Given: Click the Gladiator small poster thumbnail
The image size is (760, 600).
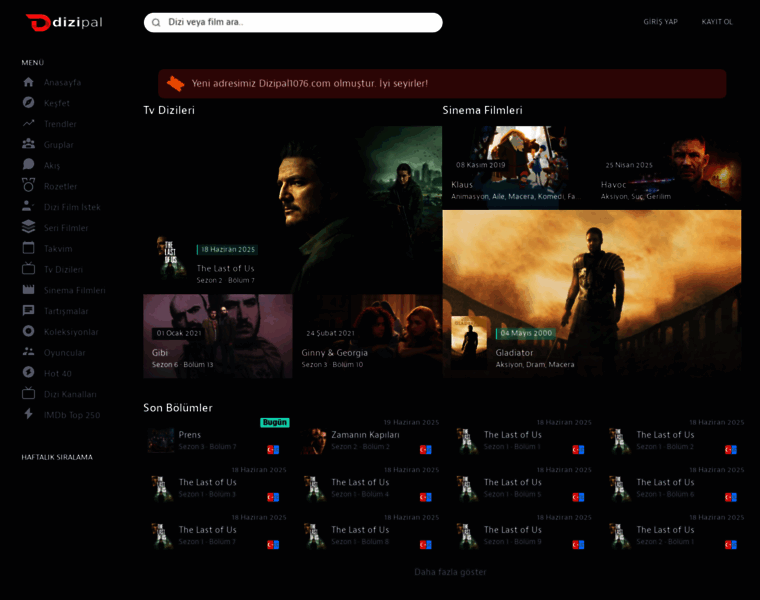Looking at the screenshot, I should click(x=469, y=343).
